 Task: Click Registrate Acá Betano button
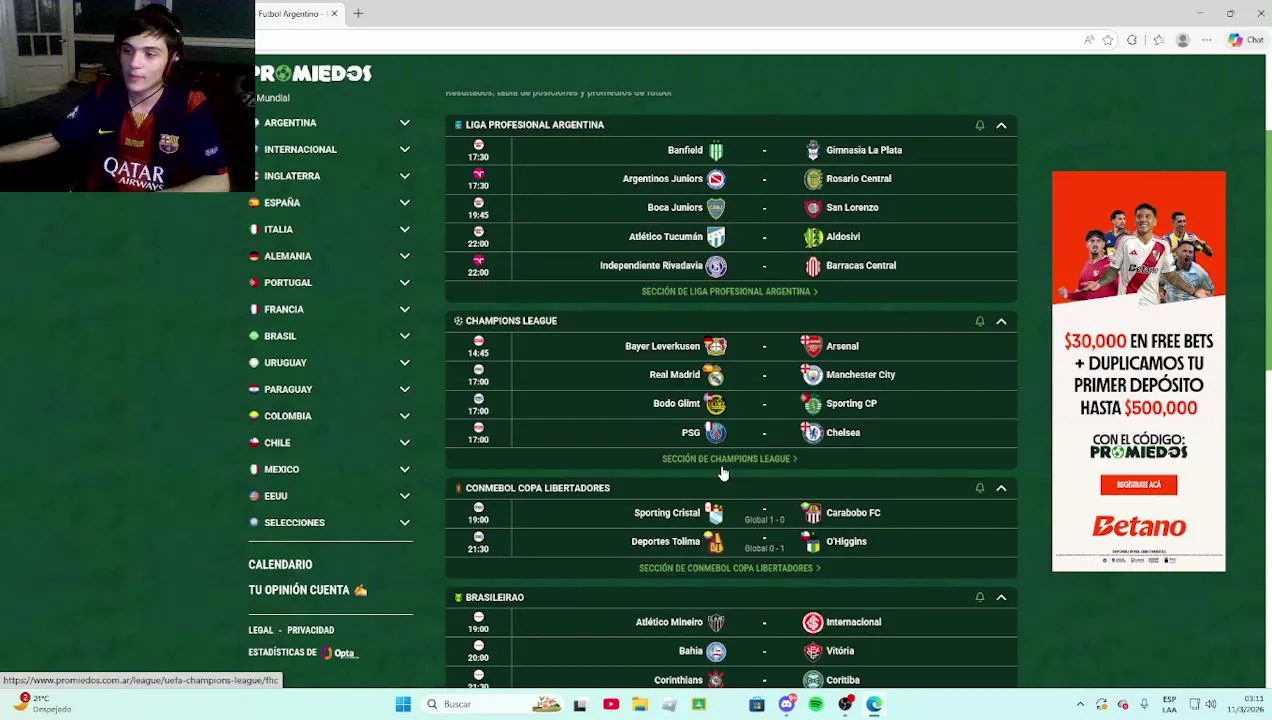click(x=1138, y=485)
